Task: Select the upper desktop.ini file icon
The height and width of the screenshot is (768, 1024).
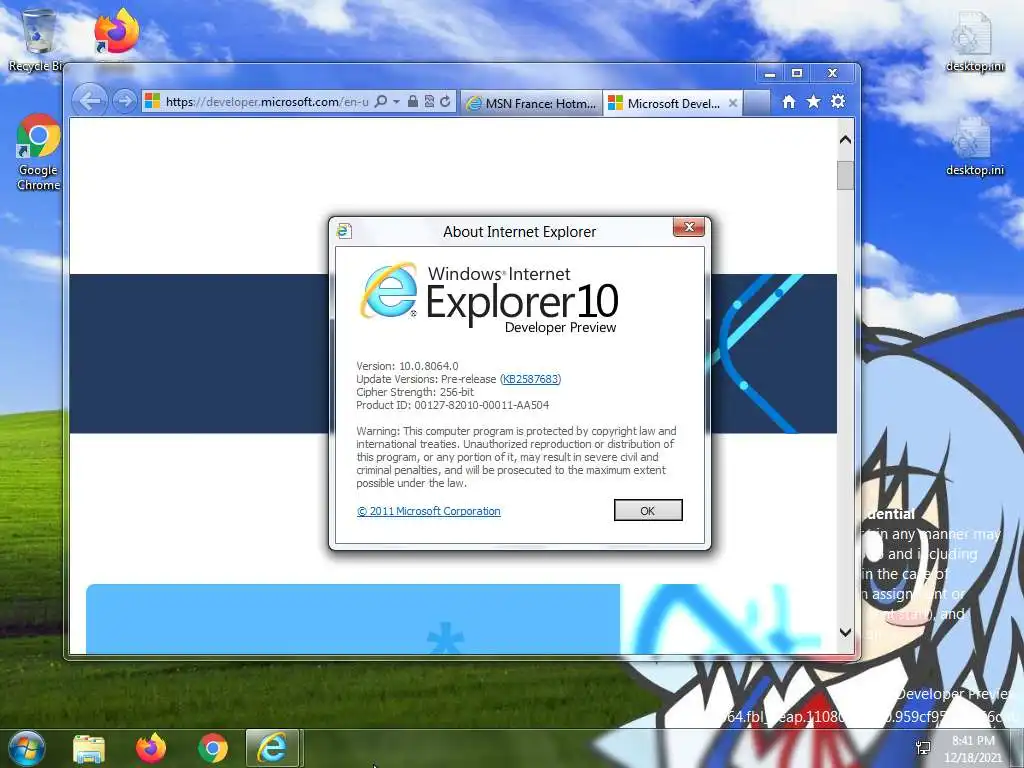Action: [x=974, y=40]
